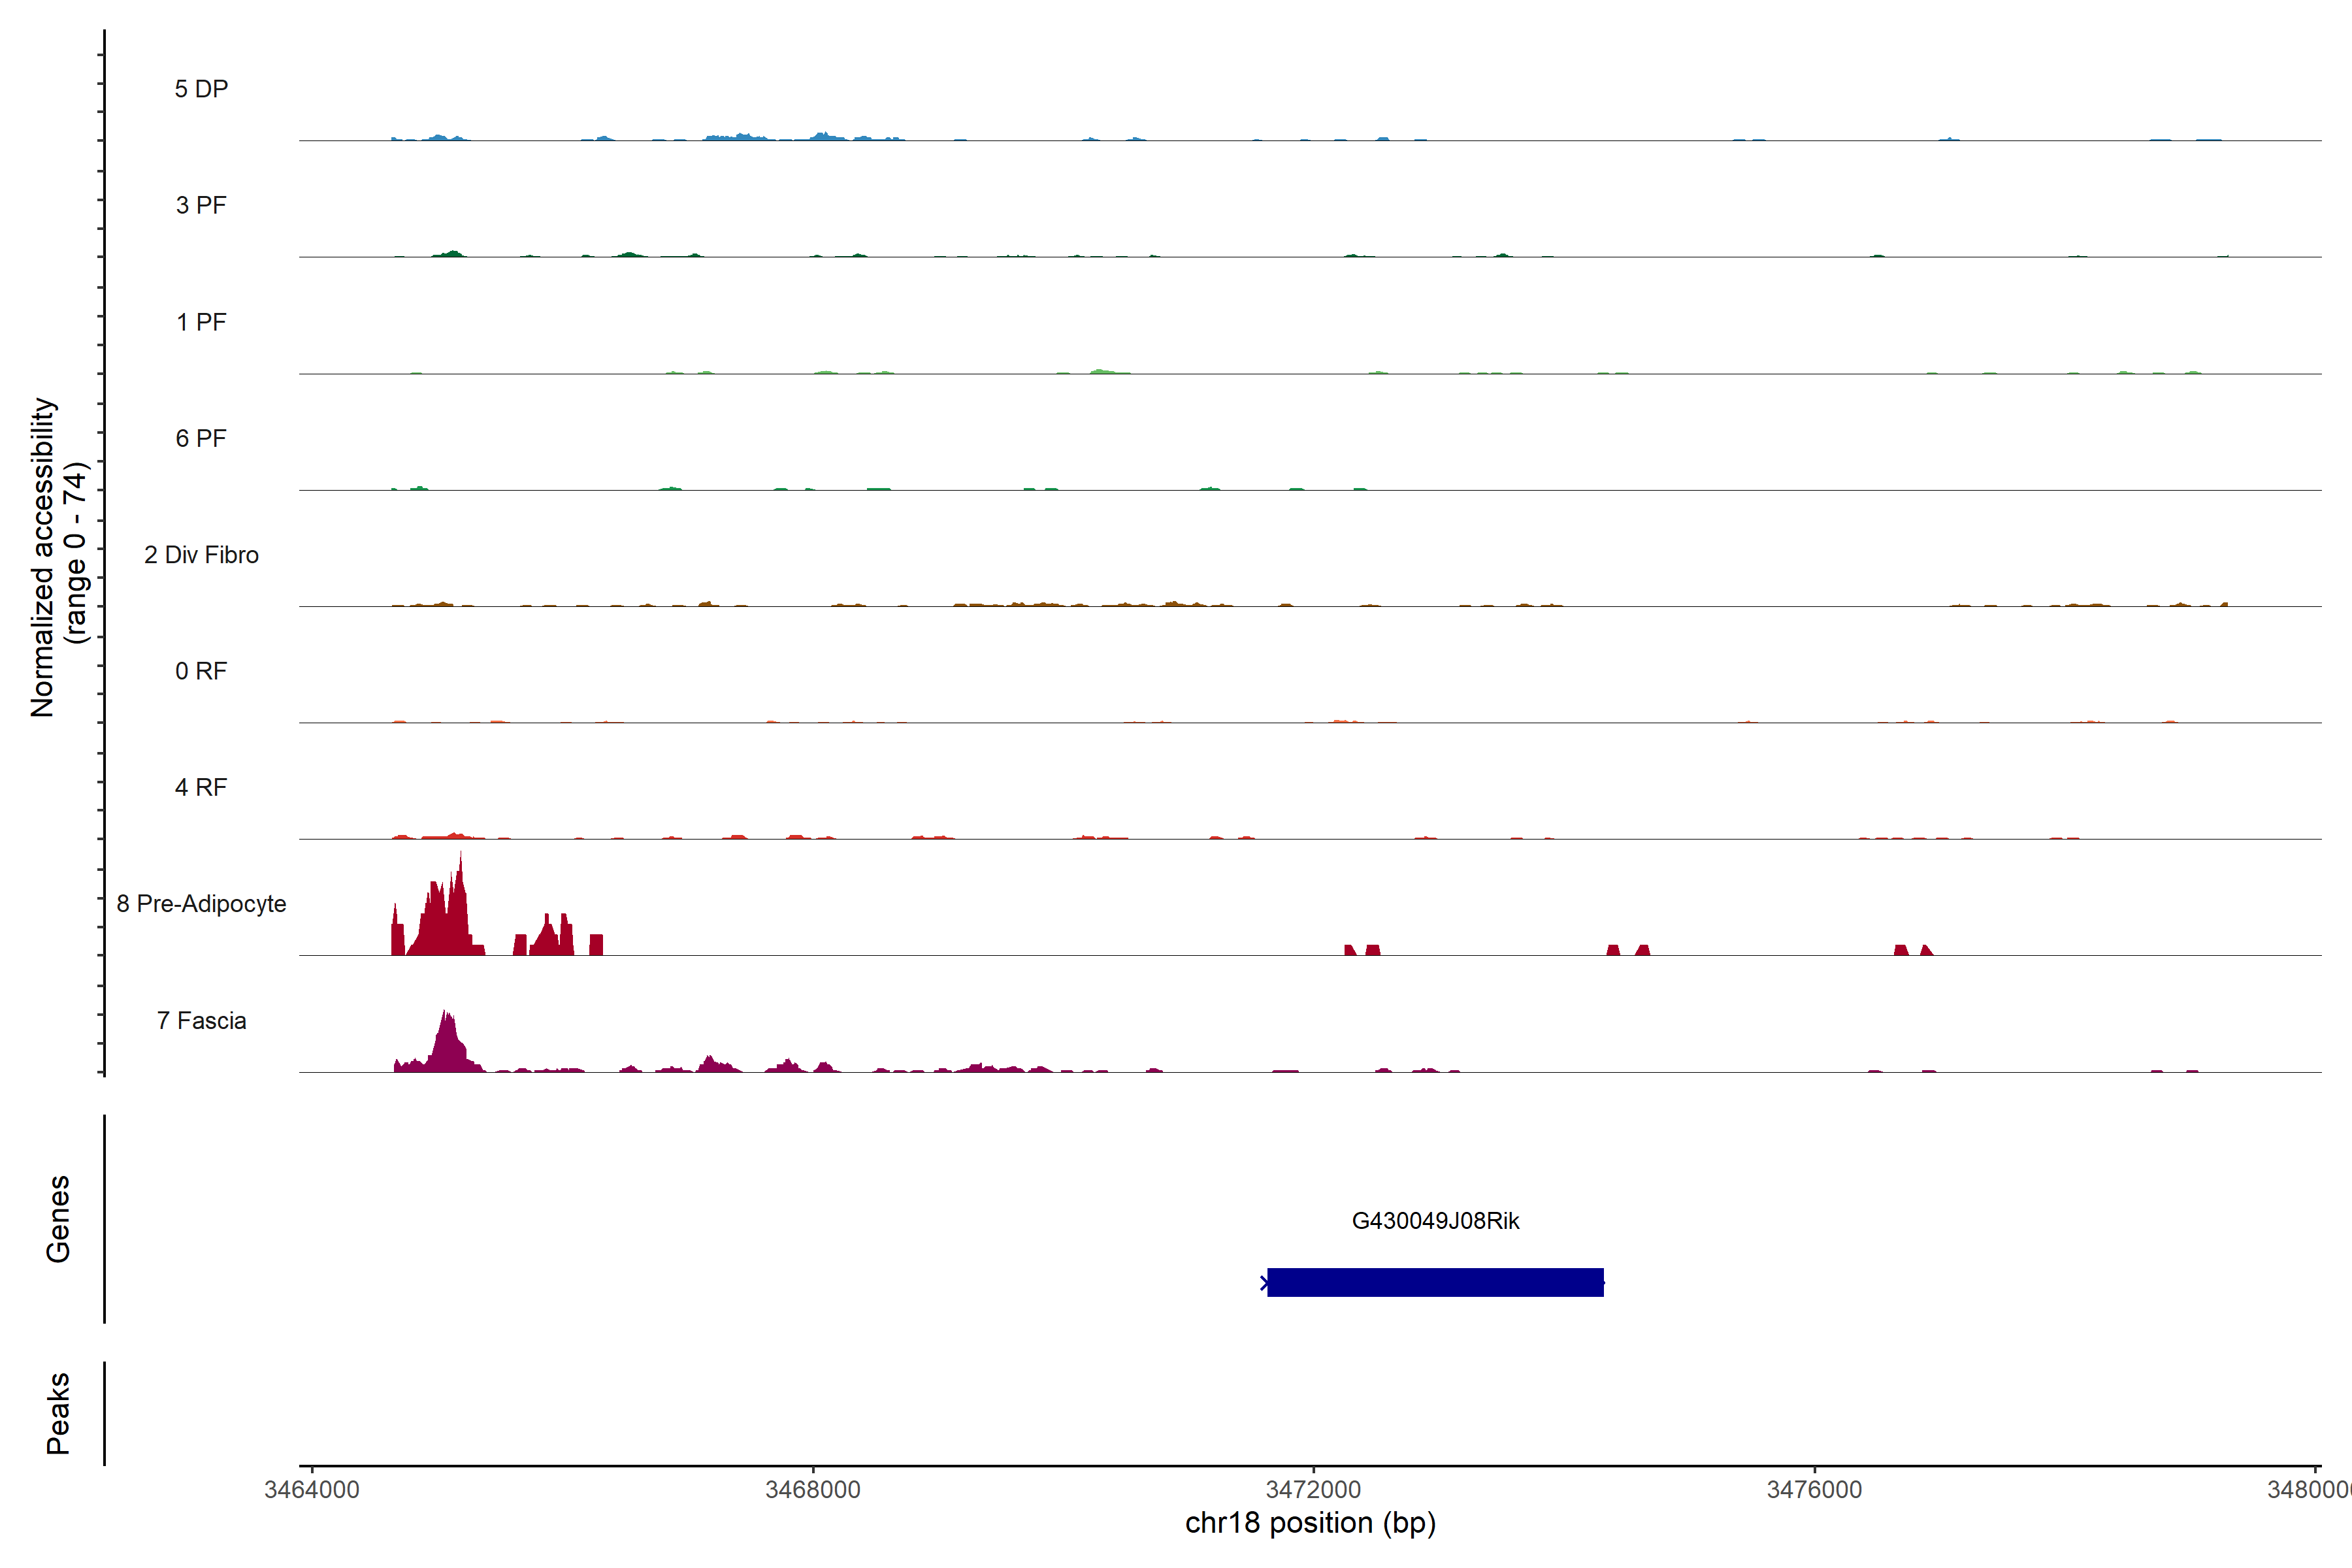Click the chr18 position (bp) axis title
2352x1568 pixels.
pyautogui.click(x=1310, y=1523)
